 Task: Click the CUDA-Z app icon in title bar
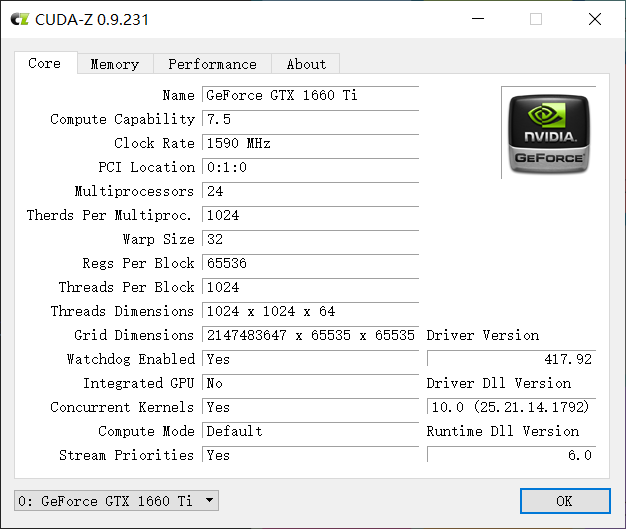[x=20, y=19]
